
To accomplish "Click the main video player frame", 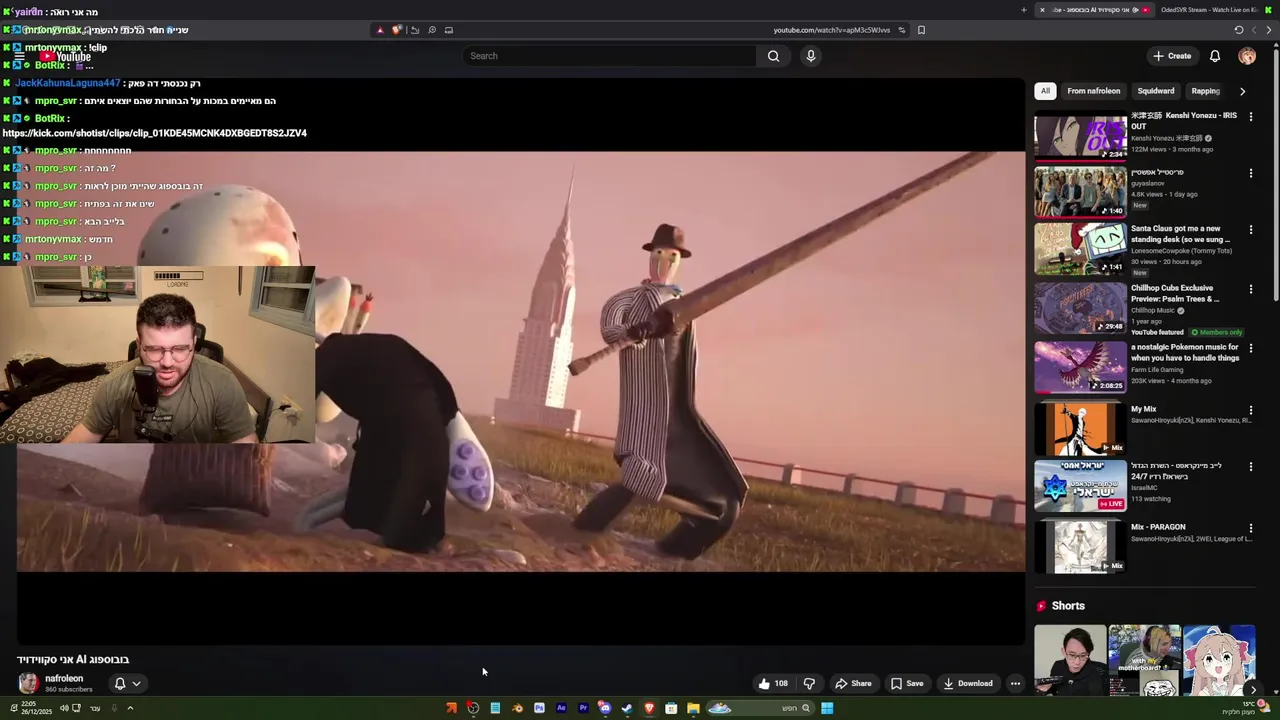I will click(520, 362).
